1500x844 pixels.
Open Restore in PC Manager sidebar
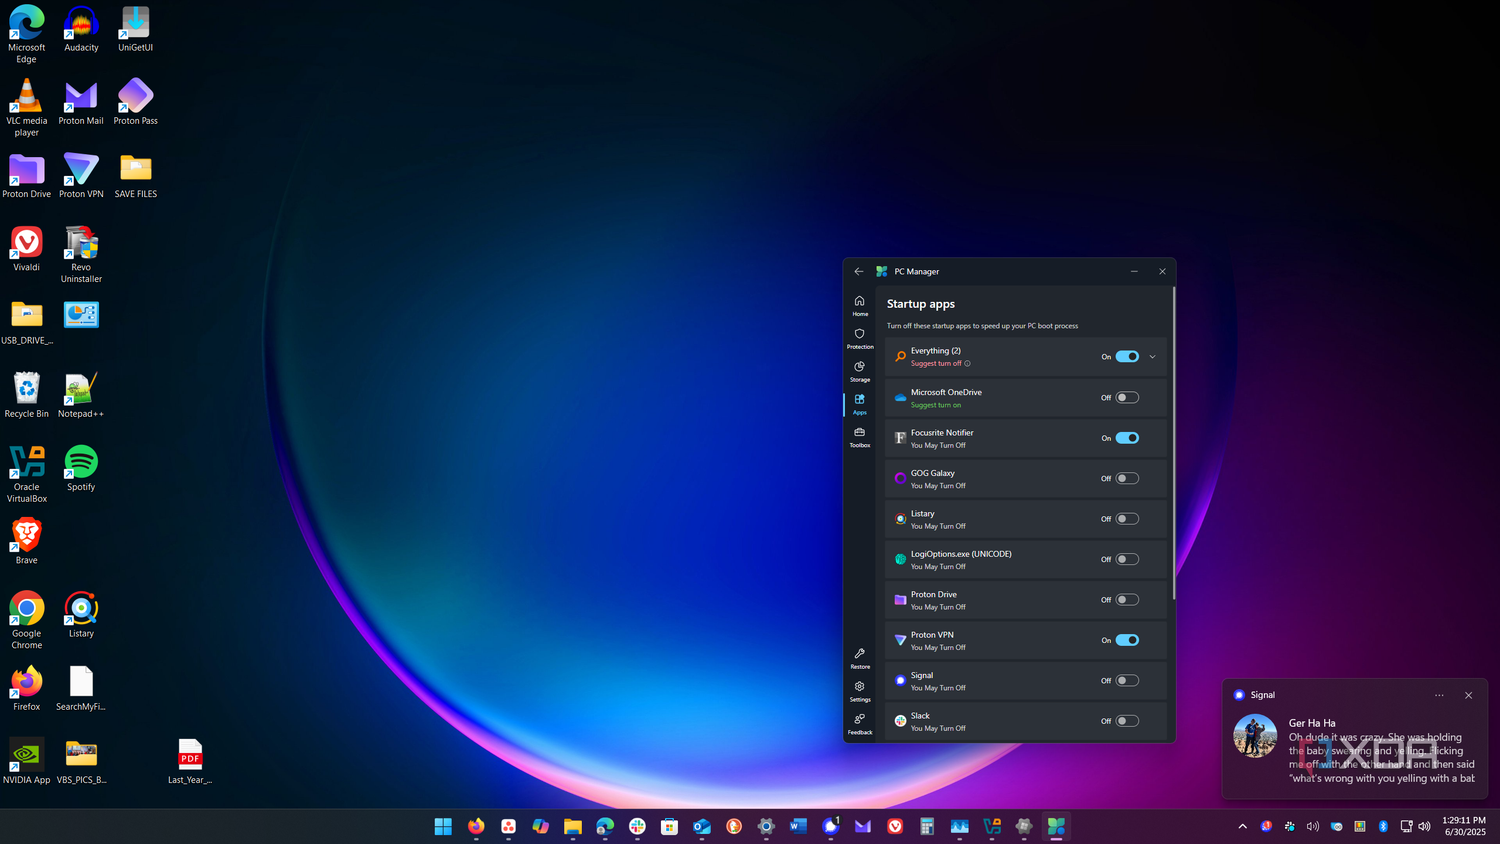[x=859, y=658]
